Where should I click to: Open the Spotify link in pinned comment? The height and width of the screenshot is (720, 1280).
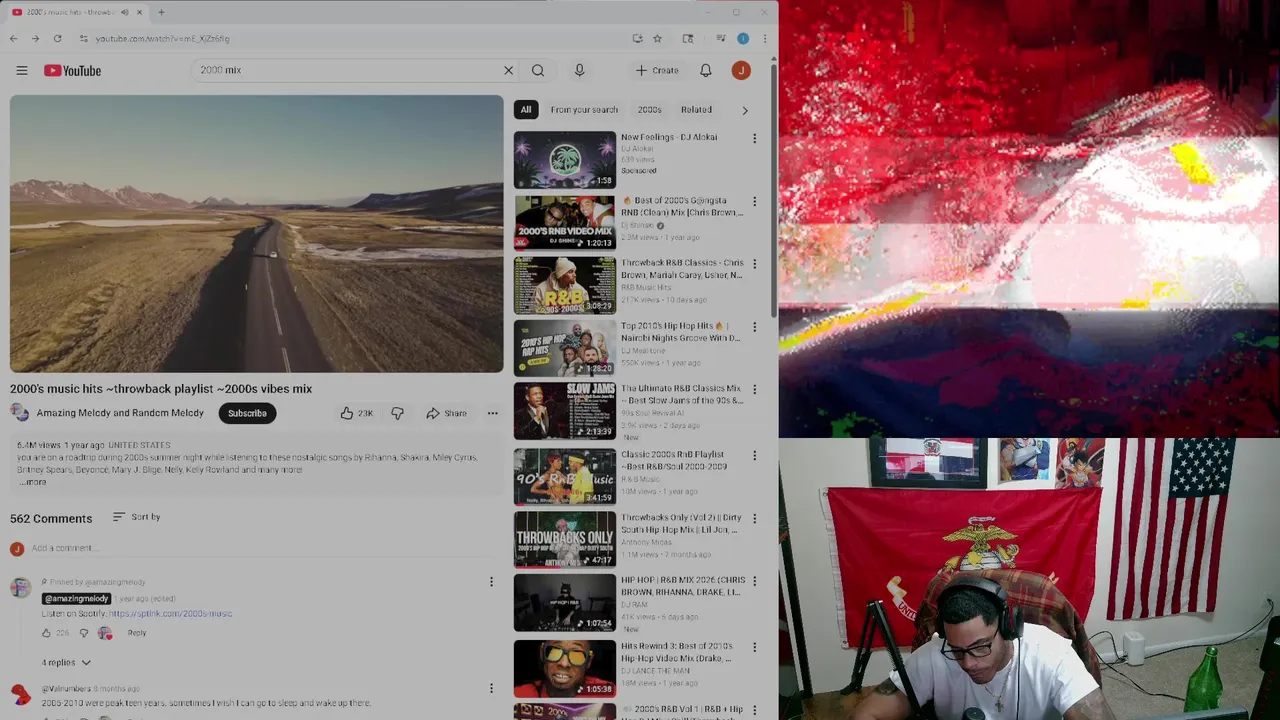(170, 613)
